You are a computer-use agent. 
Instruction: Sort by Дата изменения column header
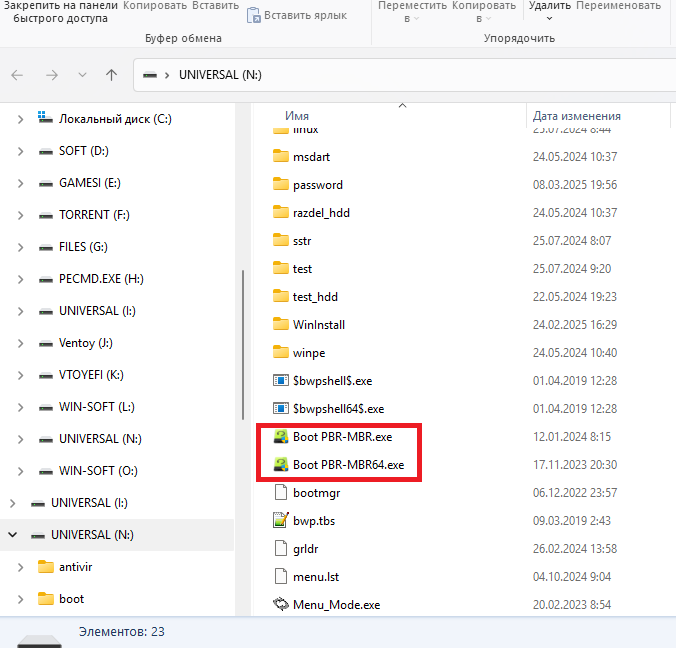click(576, 116)
